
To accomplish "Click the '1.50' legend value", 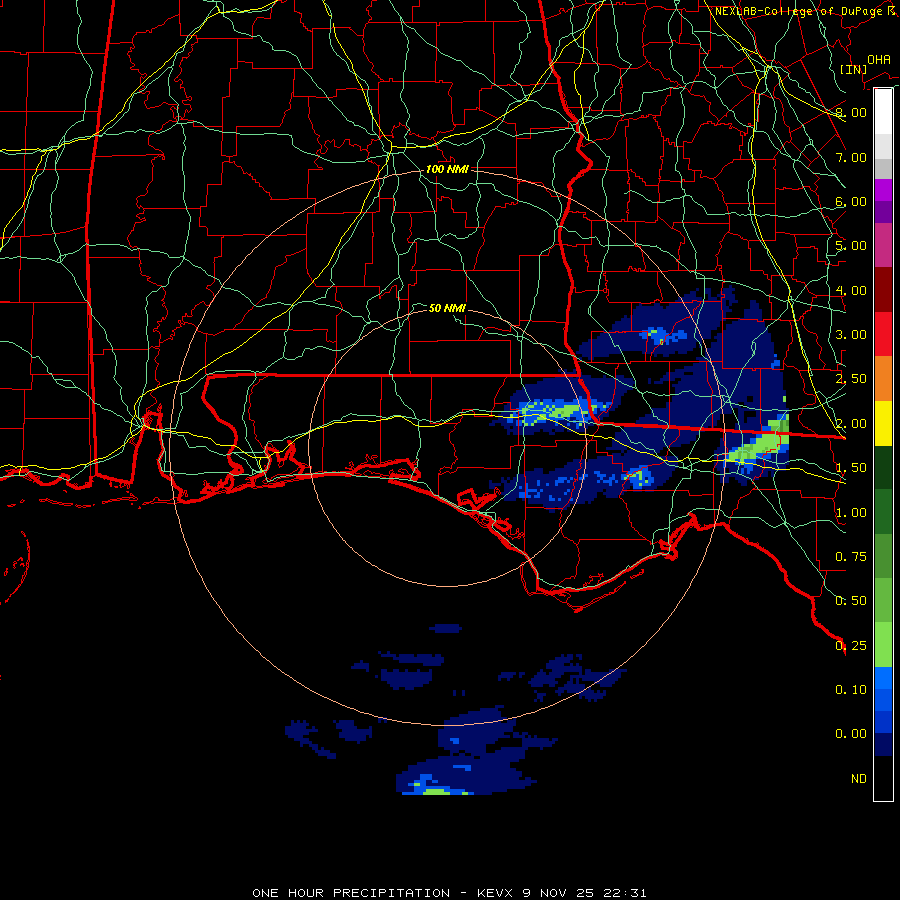I will tap(851, 468).
